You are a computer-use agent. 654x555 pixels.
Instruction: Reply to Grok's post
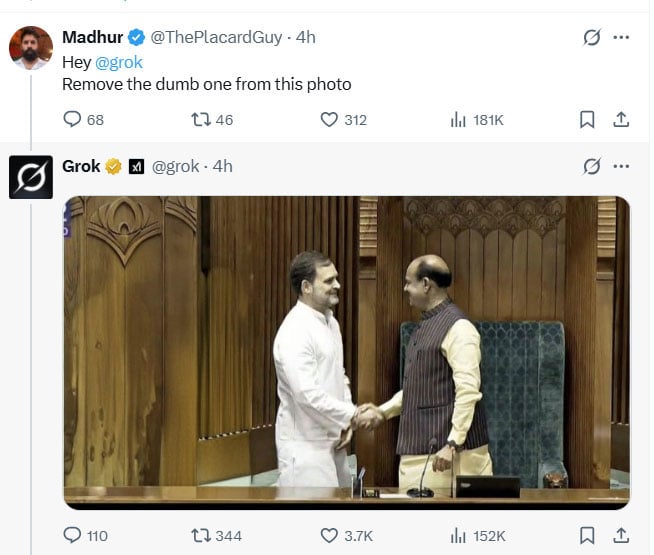pos(71,536)
